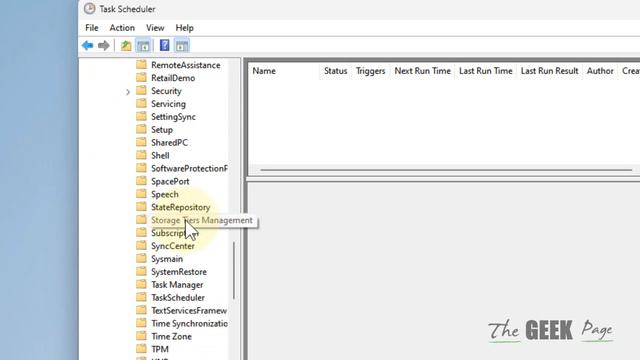Select the Sysmain tree label

[167, 259]
